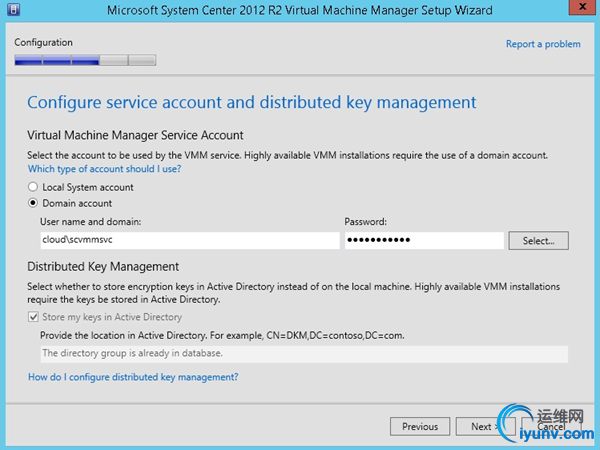Click the 'Configure service account and distributed key management' heading
This screenshot has width=600, height=450.
[x=252, y=103]
